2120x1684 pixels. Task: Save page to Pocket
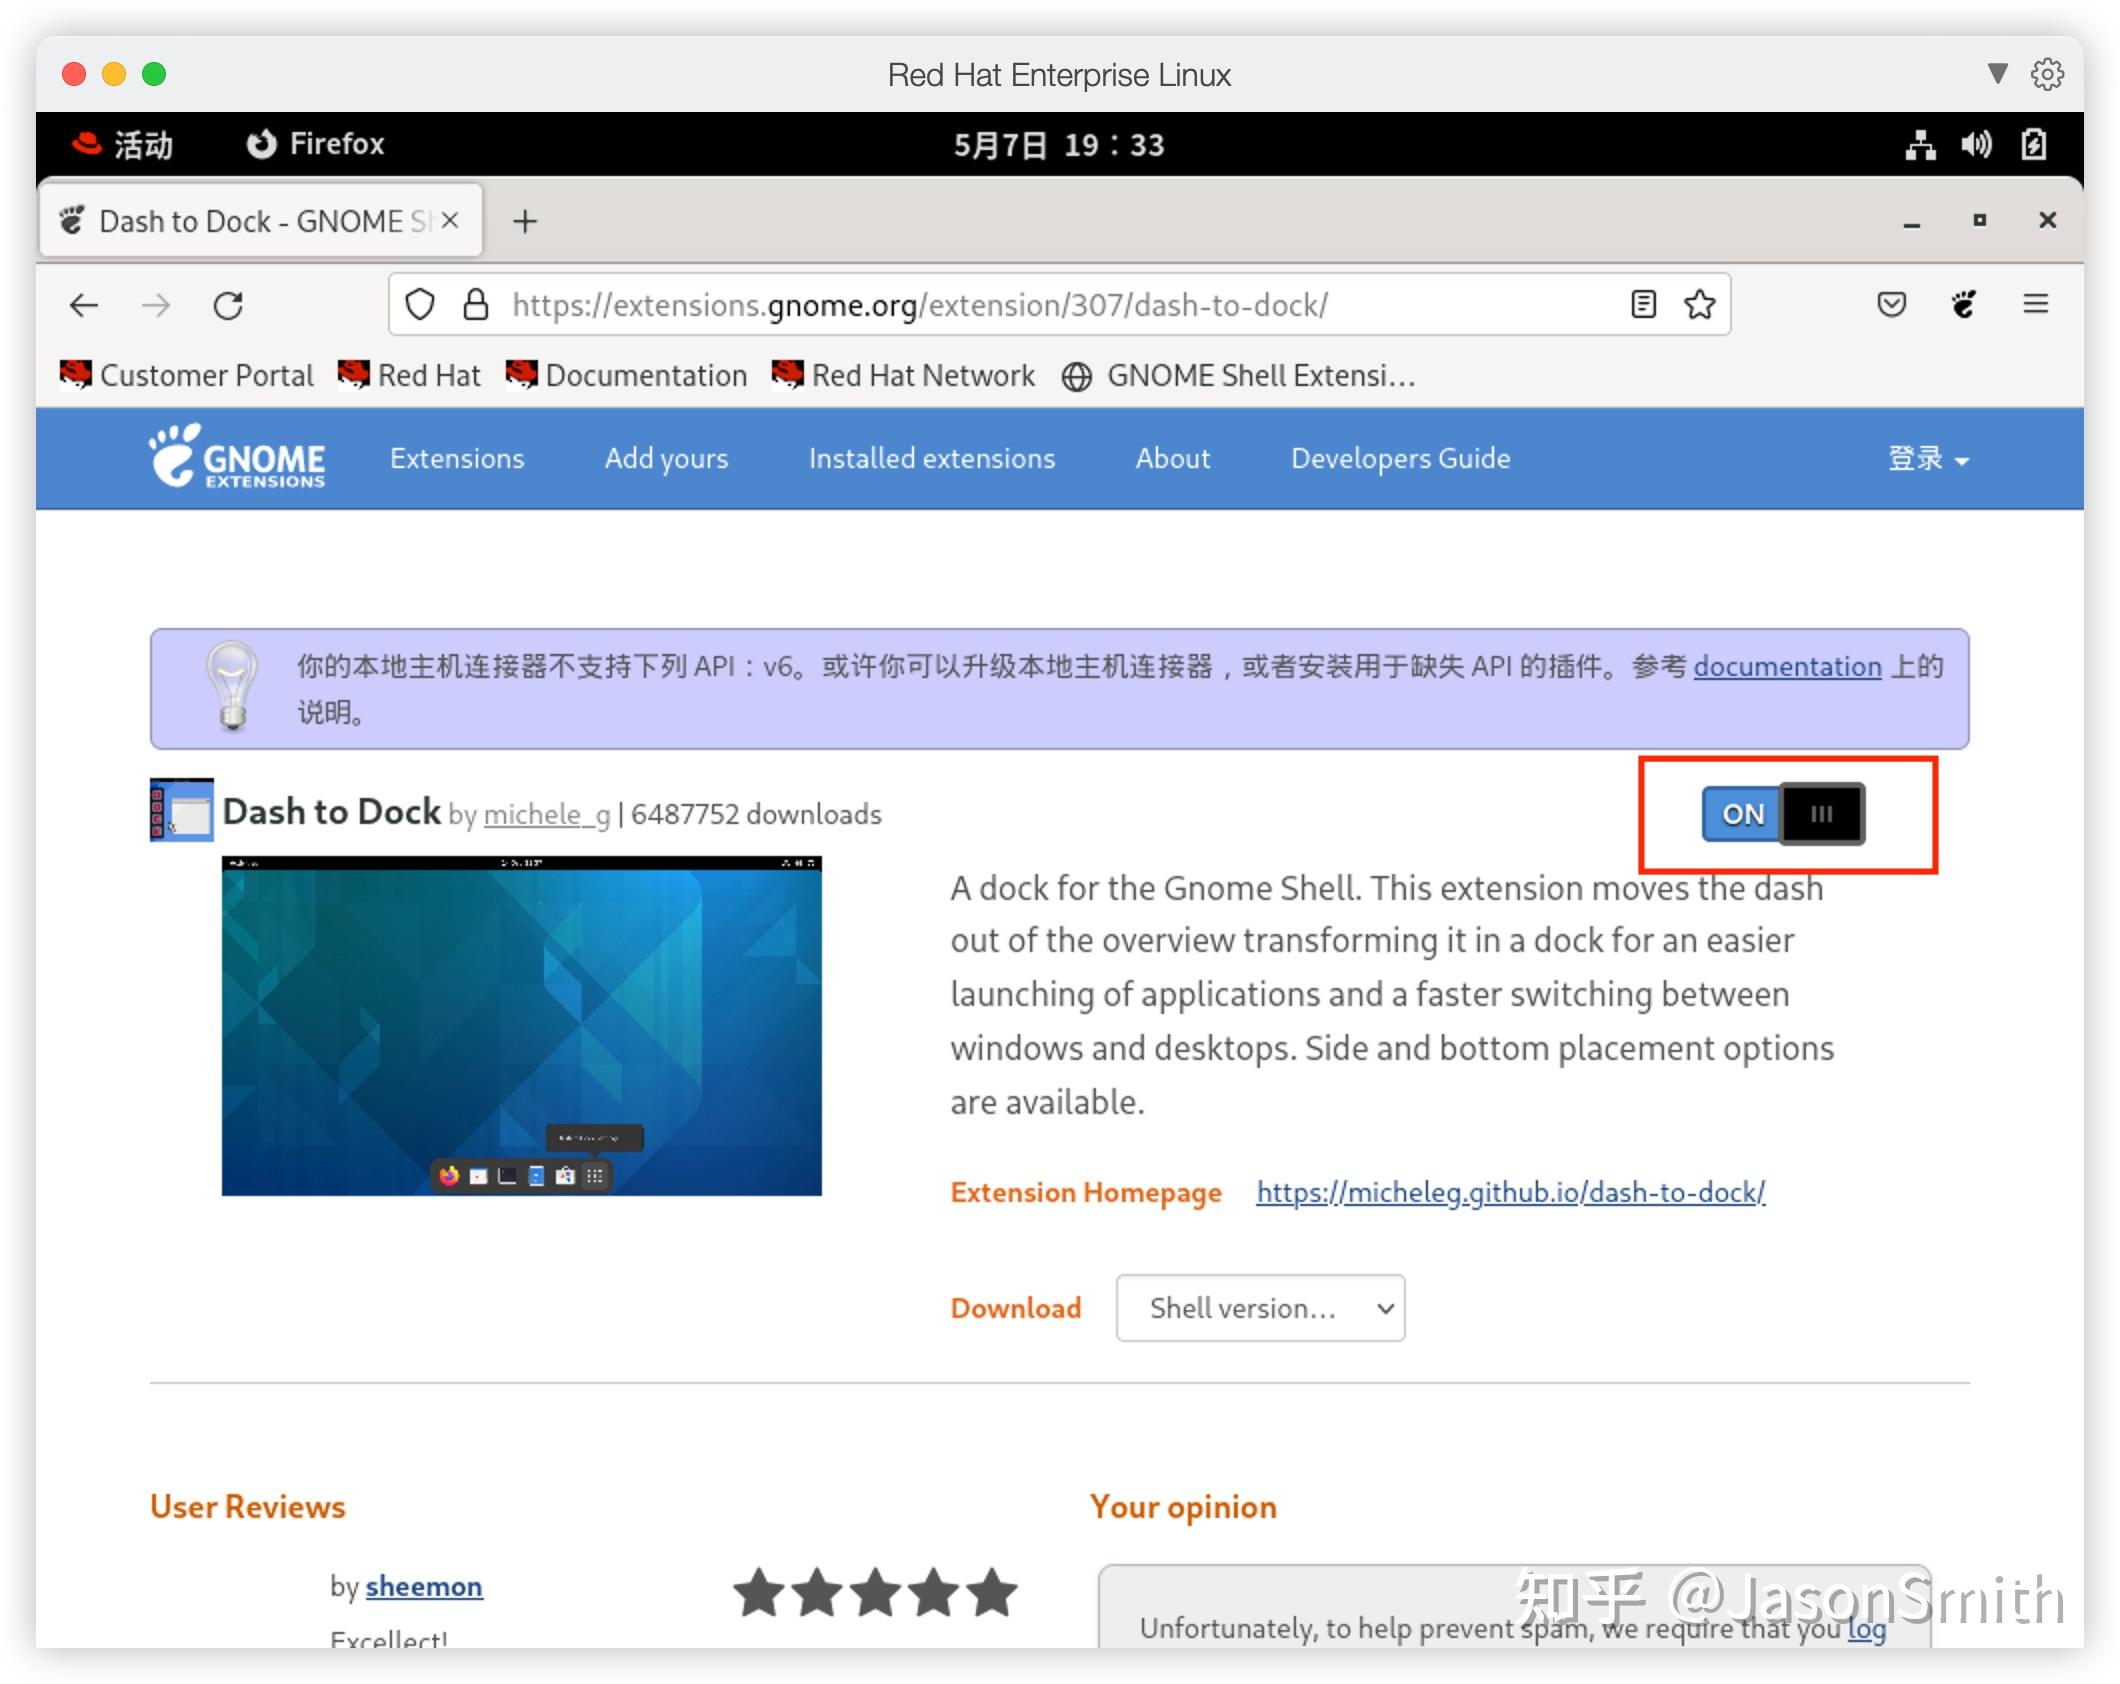[1892, 304]
